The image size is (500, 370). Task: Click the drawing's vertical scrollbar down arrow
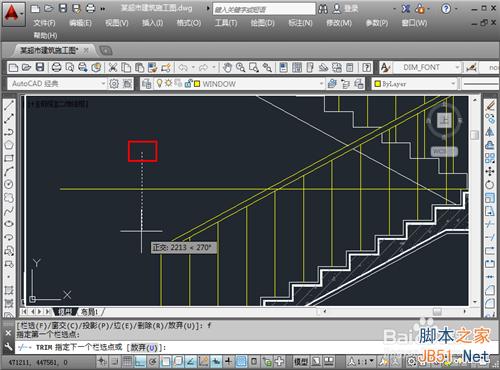coord(475,302)
